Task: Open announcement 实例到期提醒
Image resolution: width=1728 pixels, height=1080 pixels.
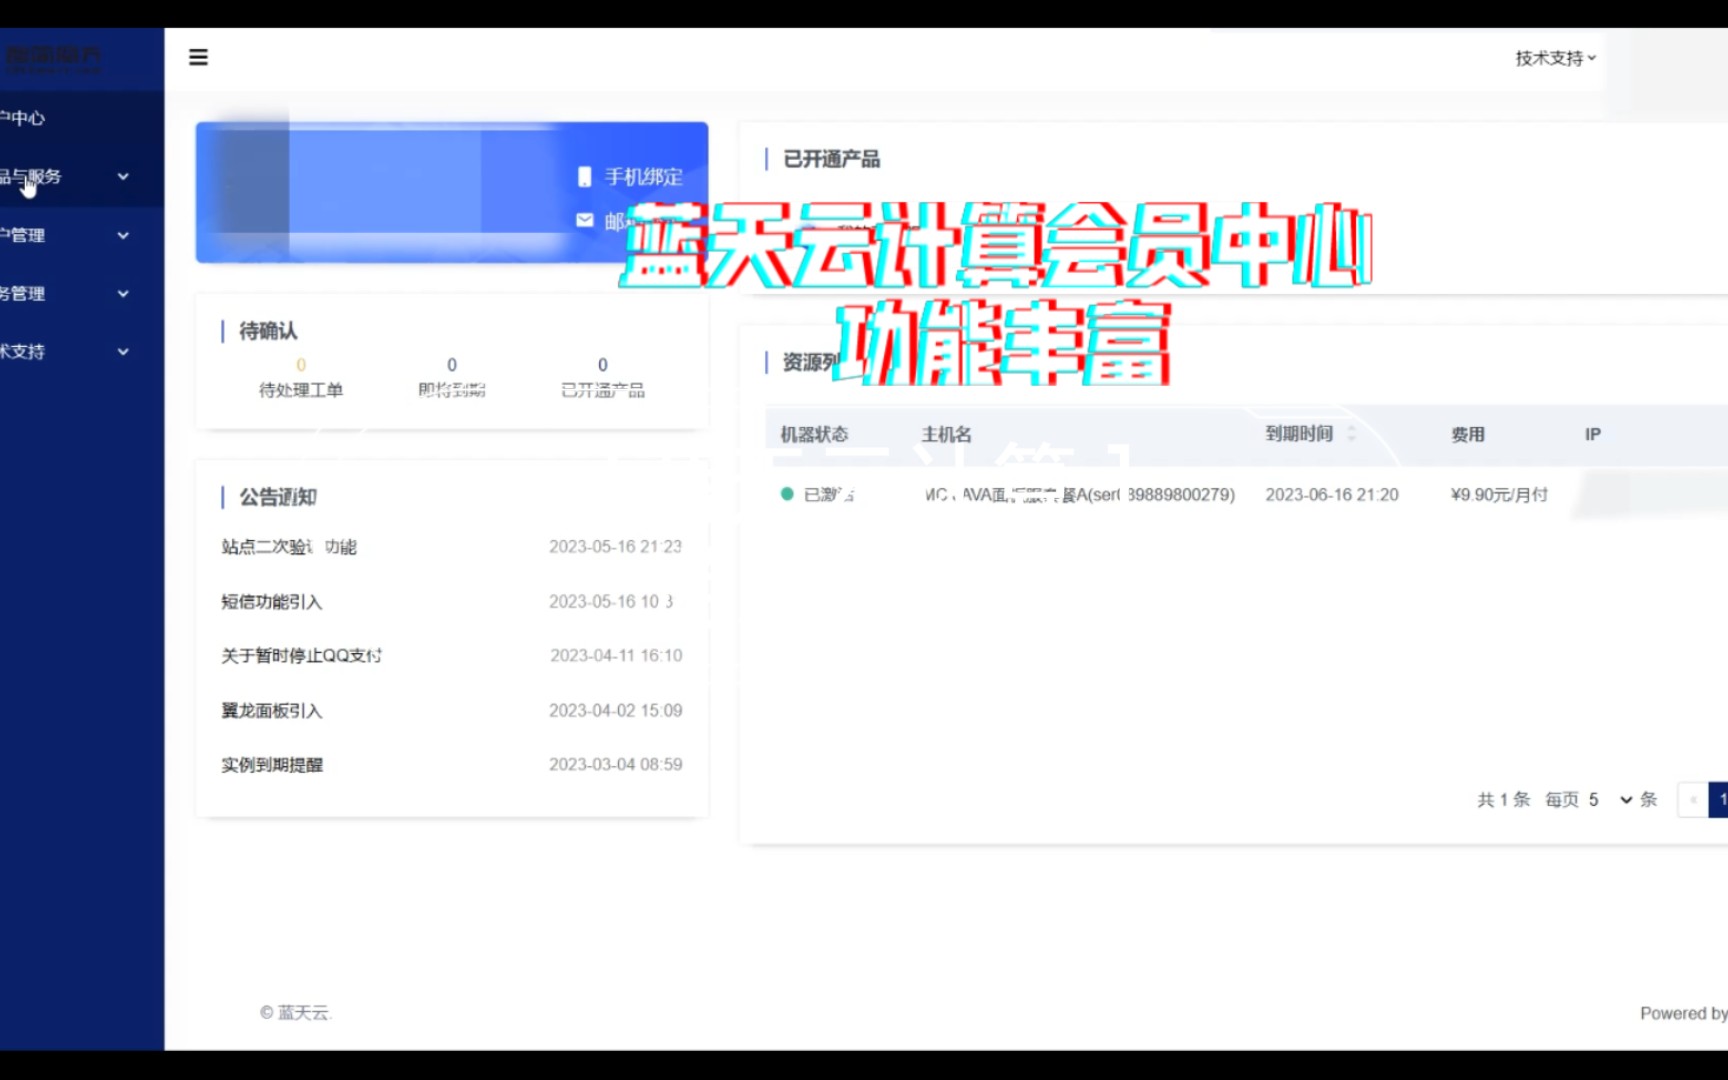Action: 272,765
